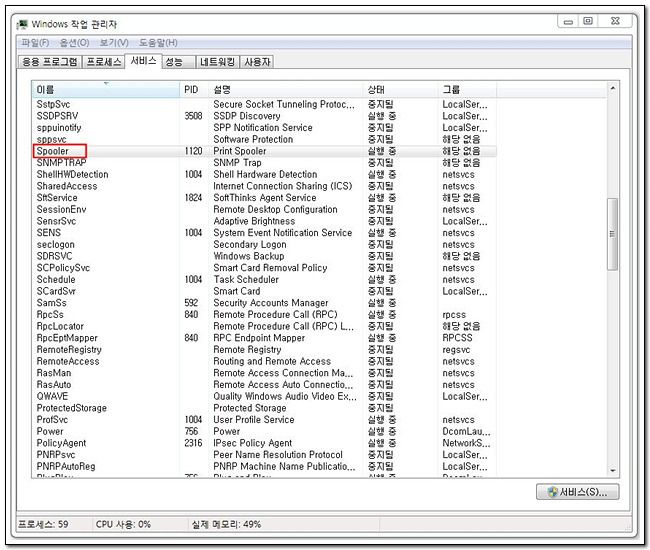Image resolution: width=650 pixels, height=550 pixels.
Task: Click the shield icon on 서비스 button
Action: (552, 492)
